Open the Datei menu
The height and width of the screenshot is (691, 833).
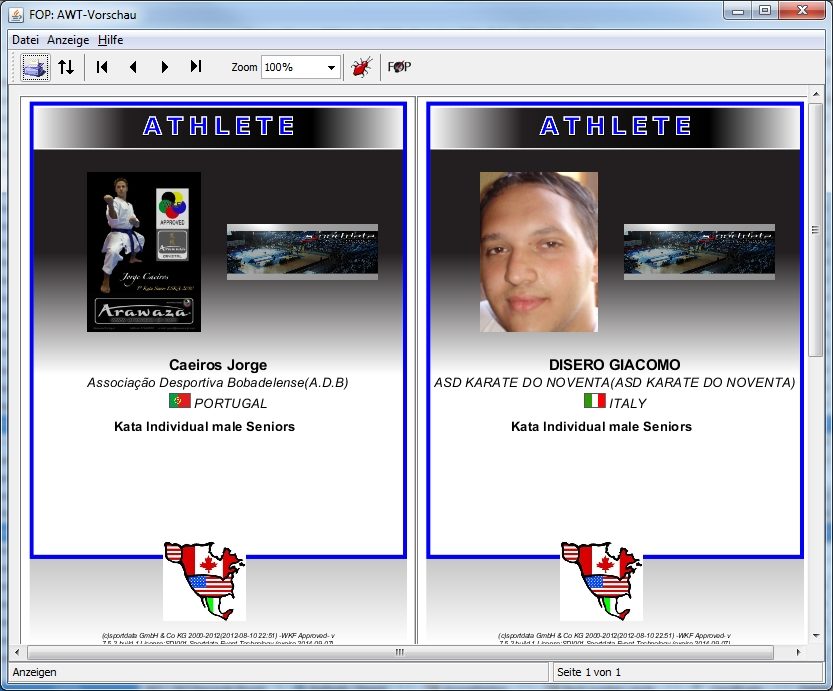[26, 40]
